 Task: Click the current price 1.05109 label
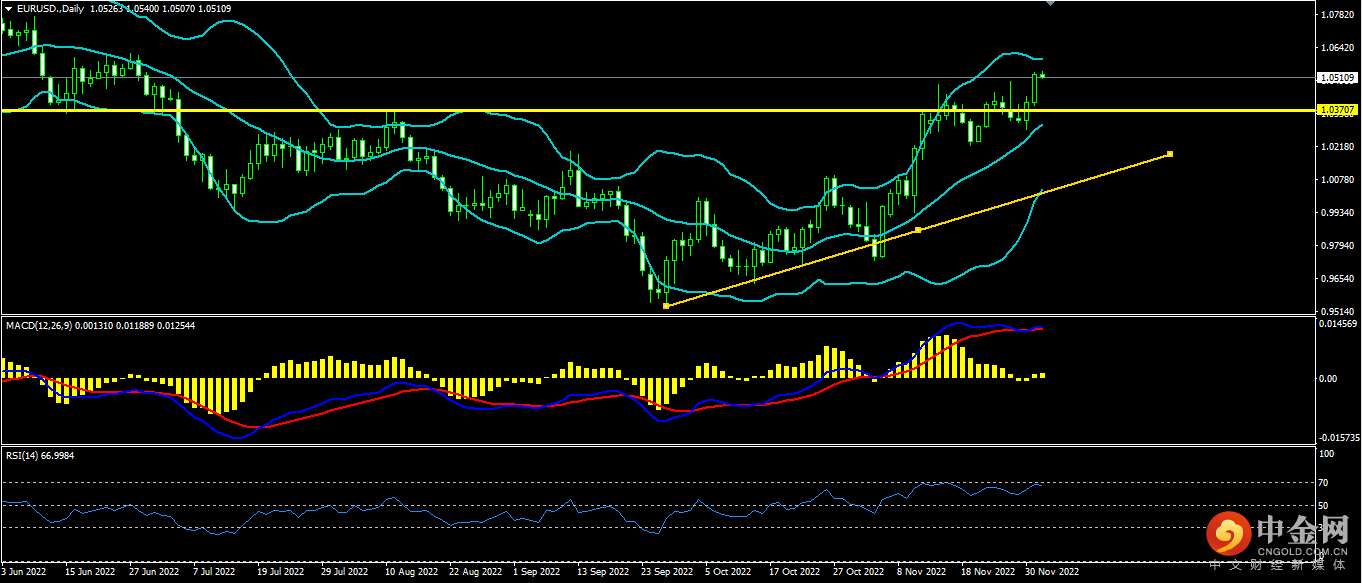tap(1337, 77)
